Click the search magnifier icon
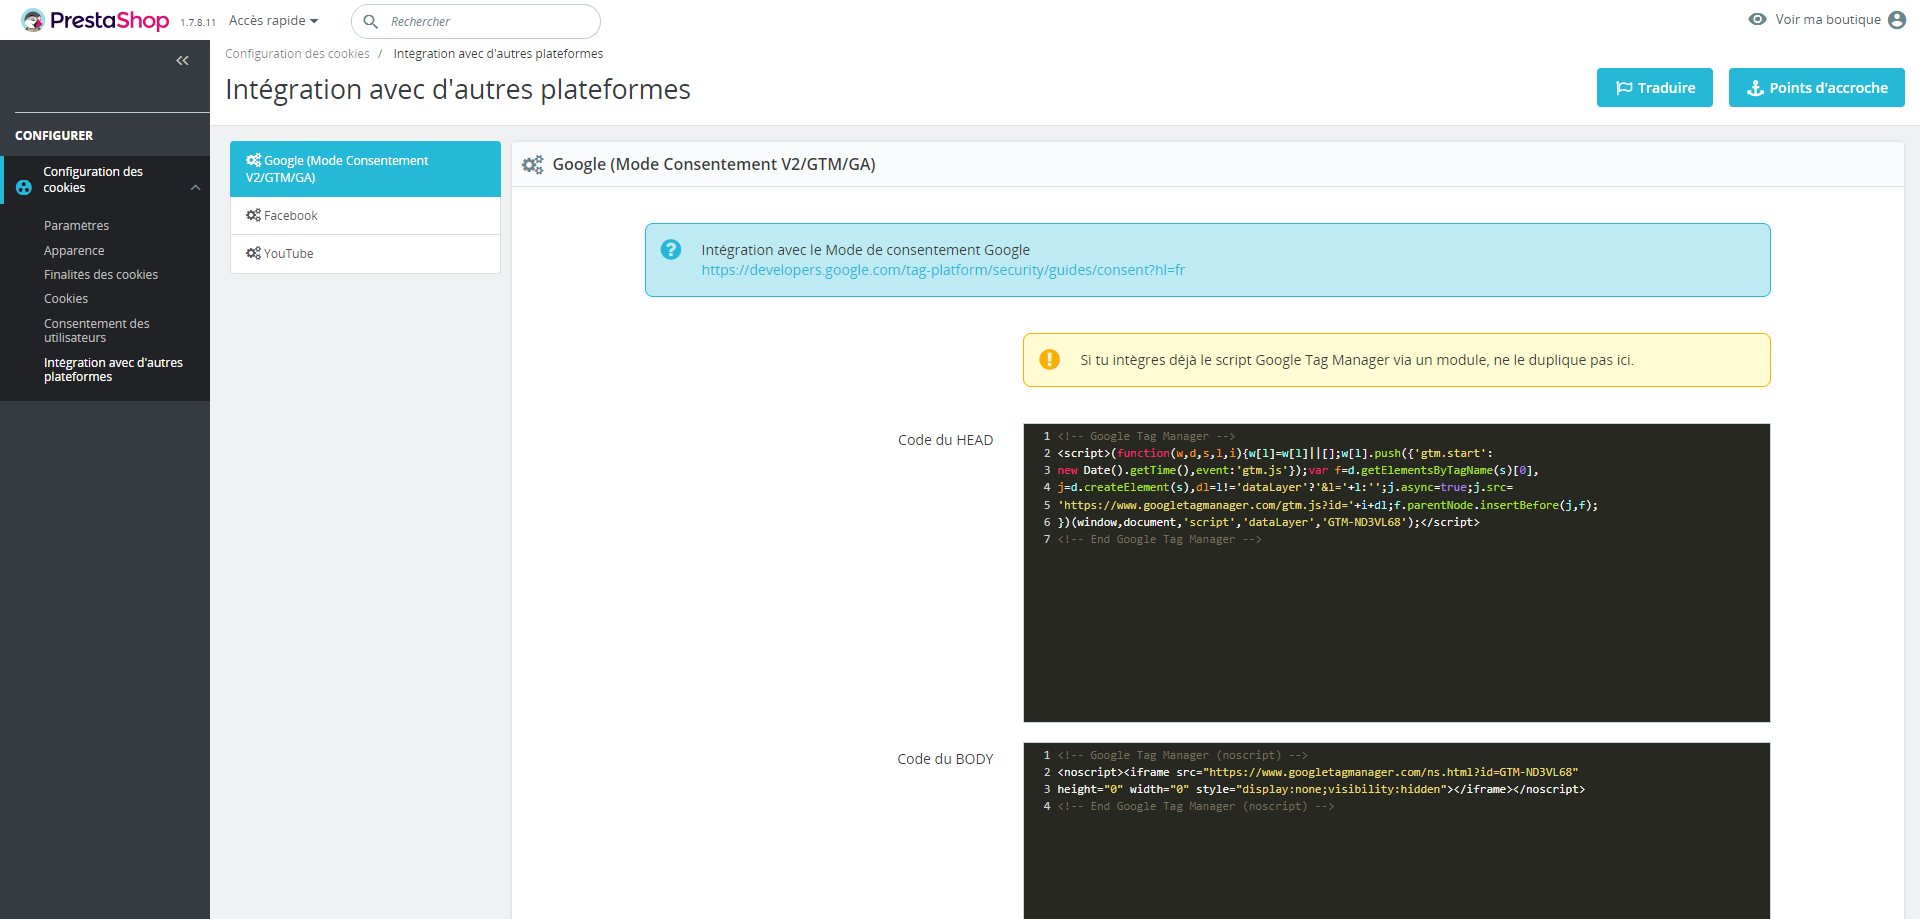 pyautogui.click(x=370, y=21)
